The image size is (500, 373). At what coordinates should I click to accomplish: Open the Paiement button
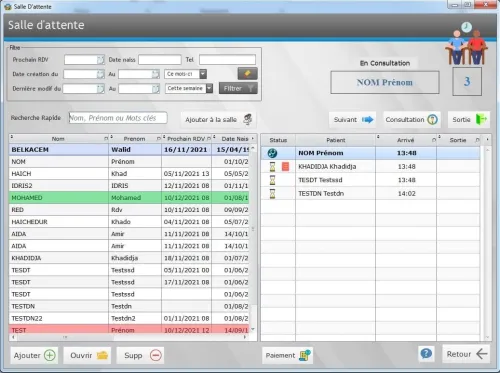click(x=287, y=355)
